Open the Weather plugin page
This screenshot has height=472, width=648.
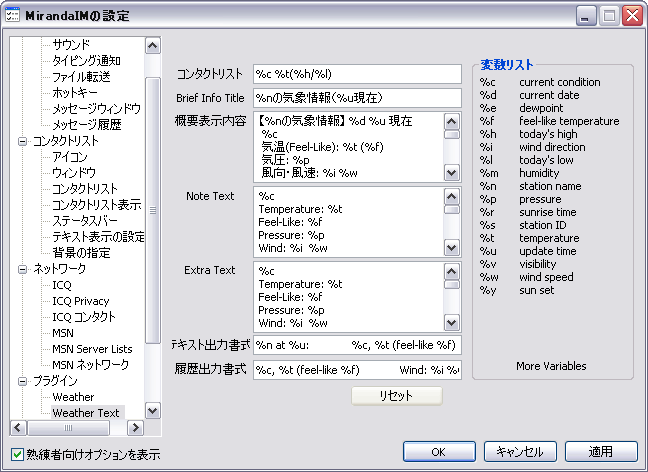pyautogui.click(x=73, y=397)
